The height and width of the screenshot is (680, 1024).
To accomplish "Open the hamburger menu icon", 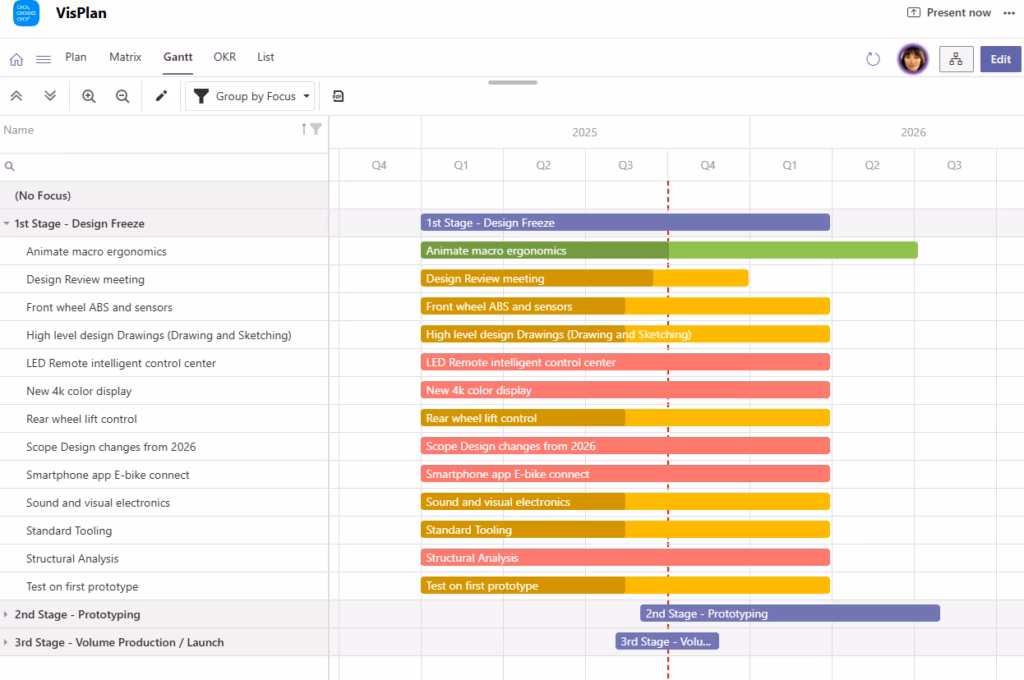I will click(44, 59).
